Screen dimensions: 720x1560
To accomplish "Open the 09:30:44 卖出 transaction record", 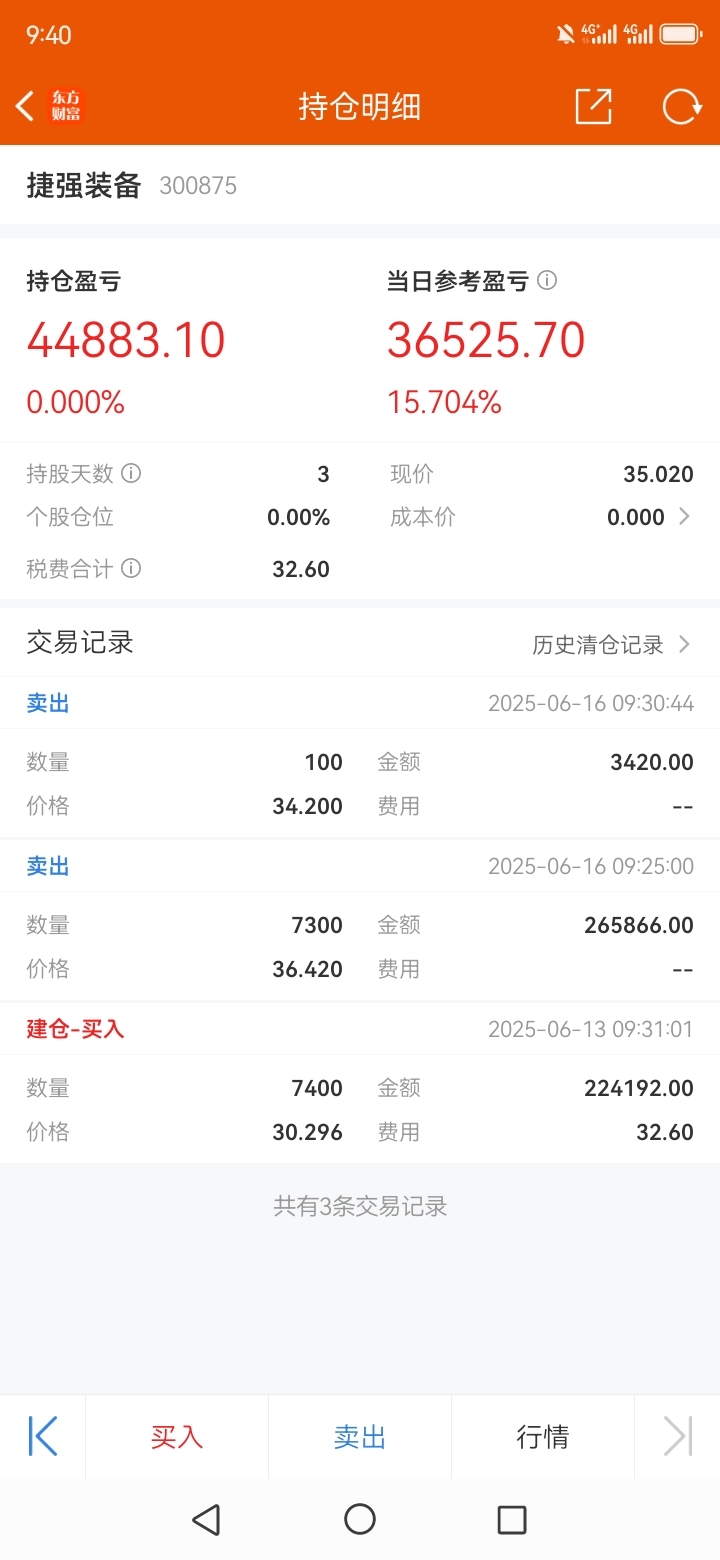I will (360, 757).
